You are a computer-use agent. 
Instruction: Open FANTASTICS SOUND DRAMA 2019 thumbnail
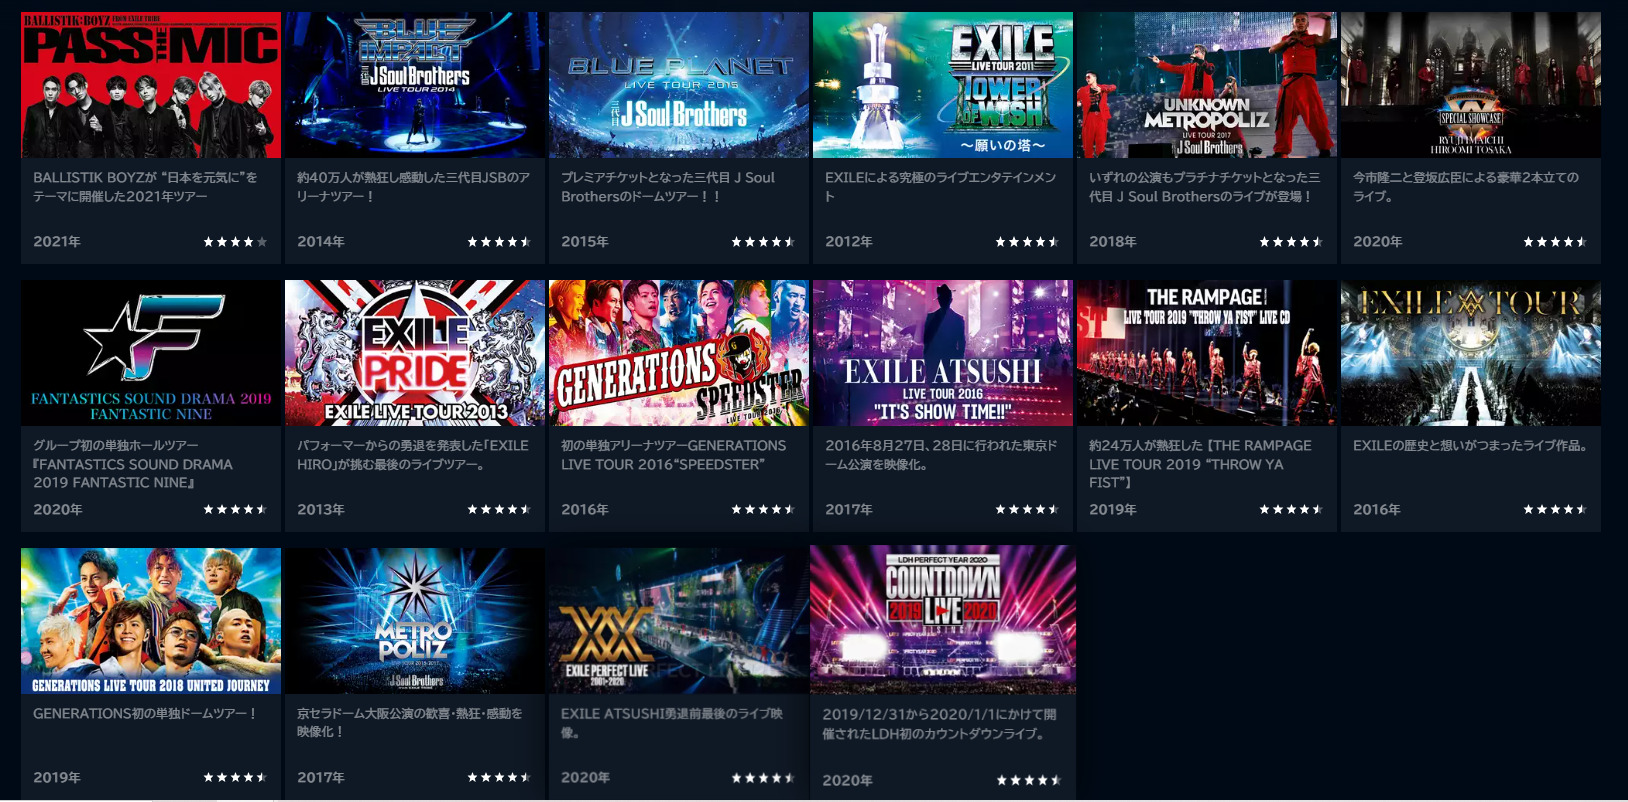coord(151,353)
